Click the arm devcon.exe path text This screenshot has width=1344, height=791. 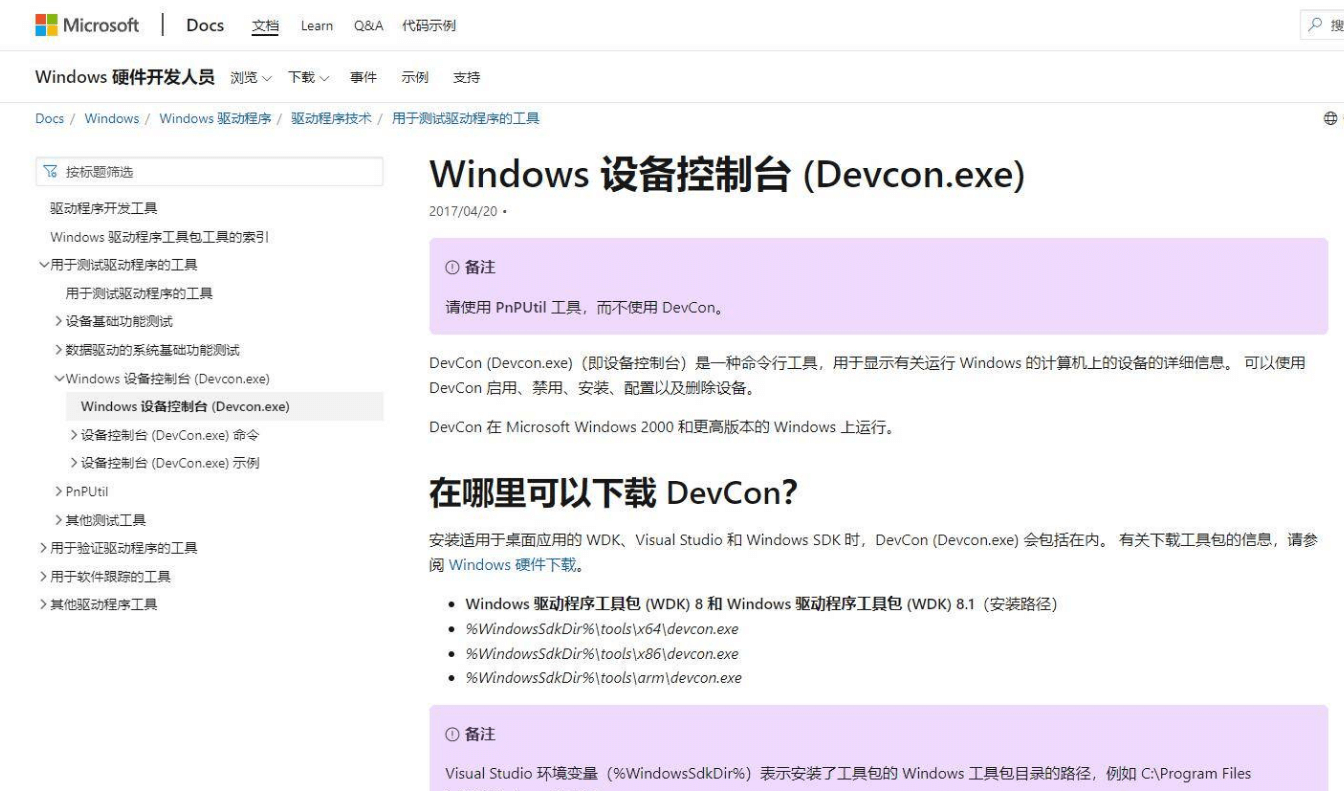[x=604, y=678]
